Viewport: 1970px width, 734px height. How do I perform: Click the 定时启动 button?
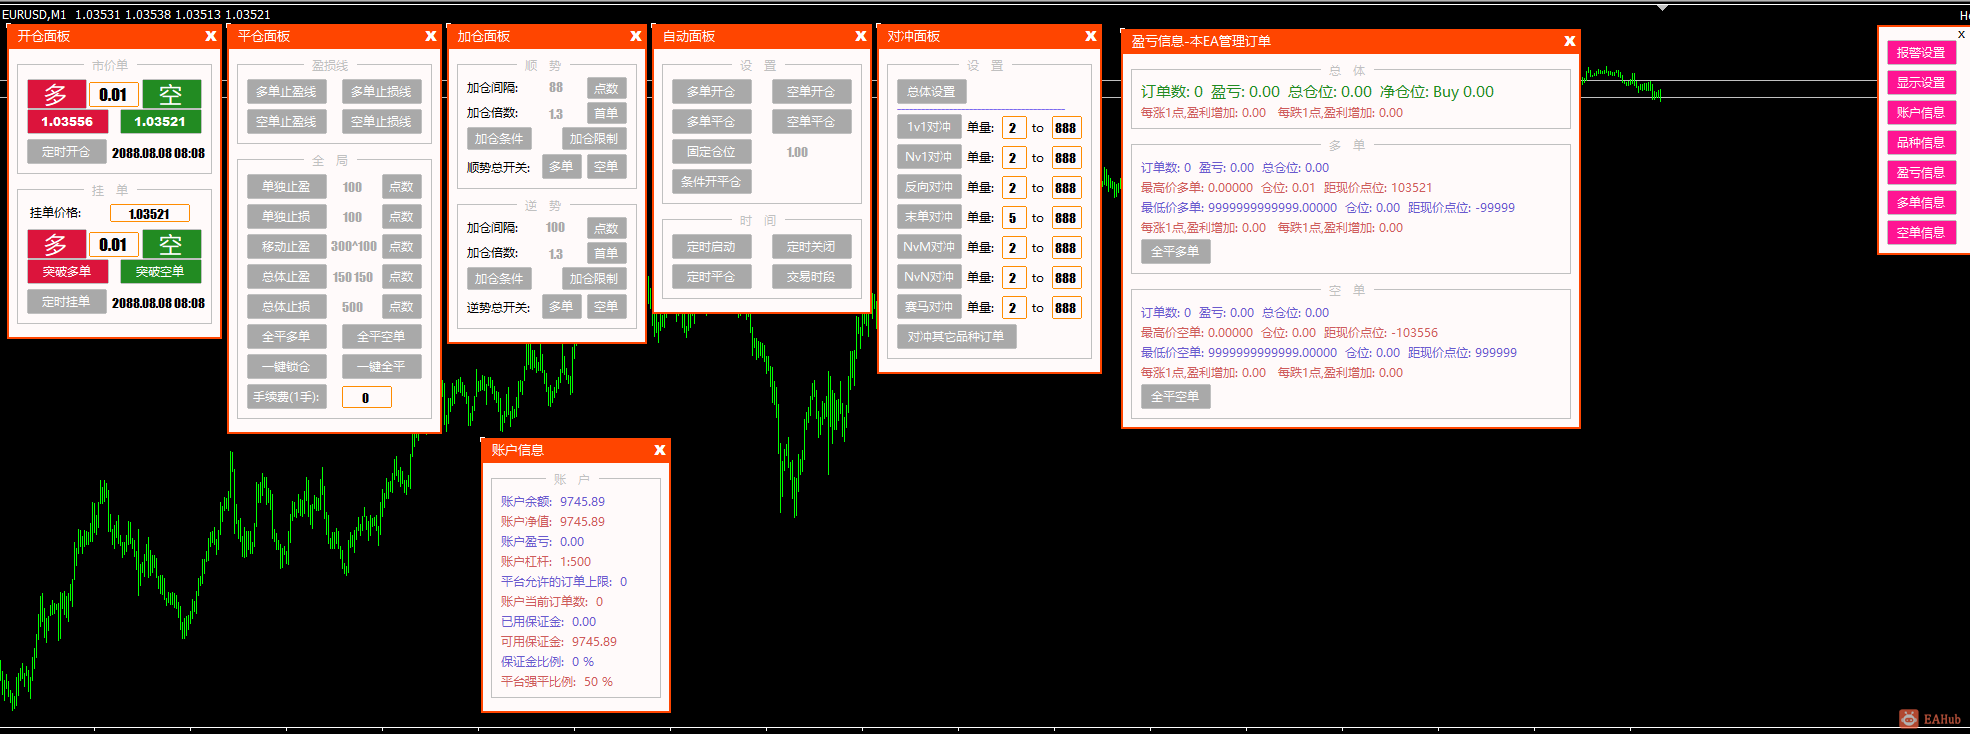(x=711, y=246)
